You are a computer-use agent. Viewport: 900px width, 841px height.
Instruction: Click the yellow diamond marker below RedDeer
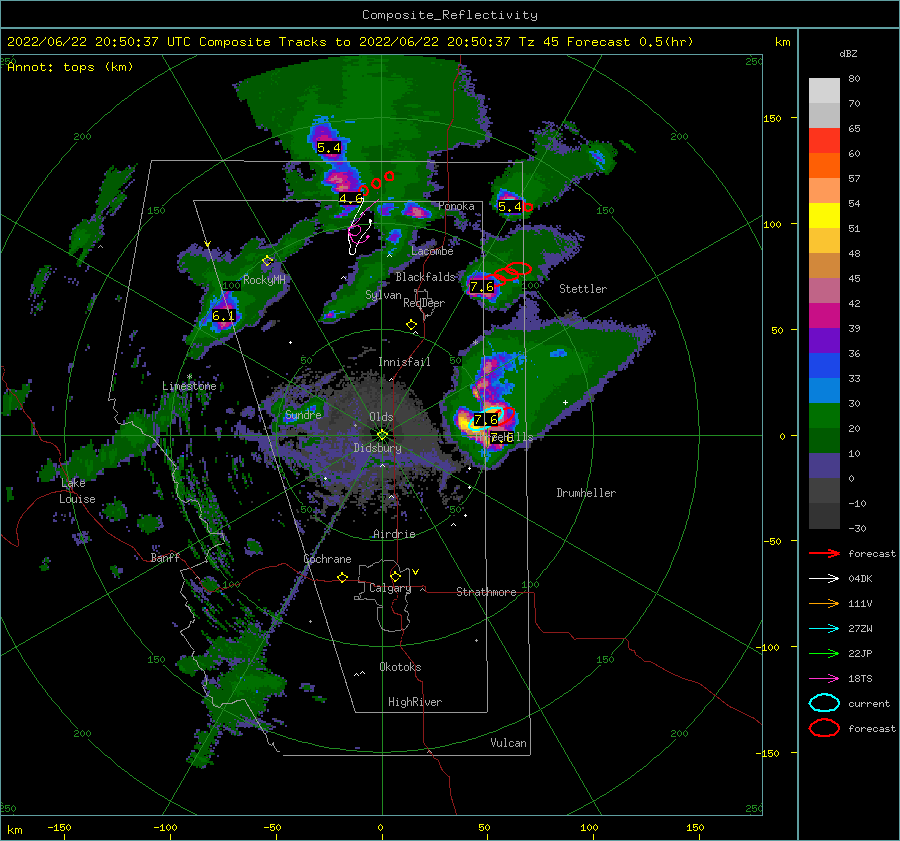click(x=411, y=325)
